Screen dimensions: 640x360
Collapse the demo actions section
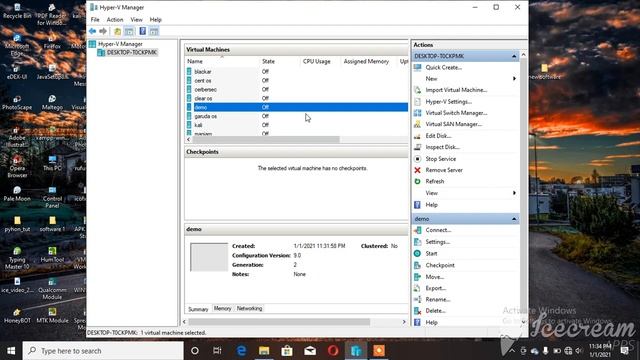click(x=514, y=219)
